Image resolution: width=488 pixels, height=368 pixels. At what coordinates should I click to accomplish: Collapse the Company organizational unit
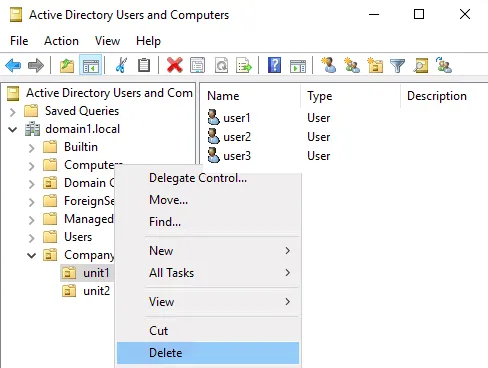(31, 255)
